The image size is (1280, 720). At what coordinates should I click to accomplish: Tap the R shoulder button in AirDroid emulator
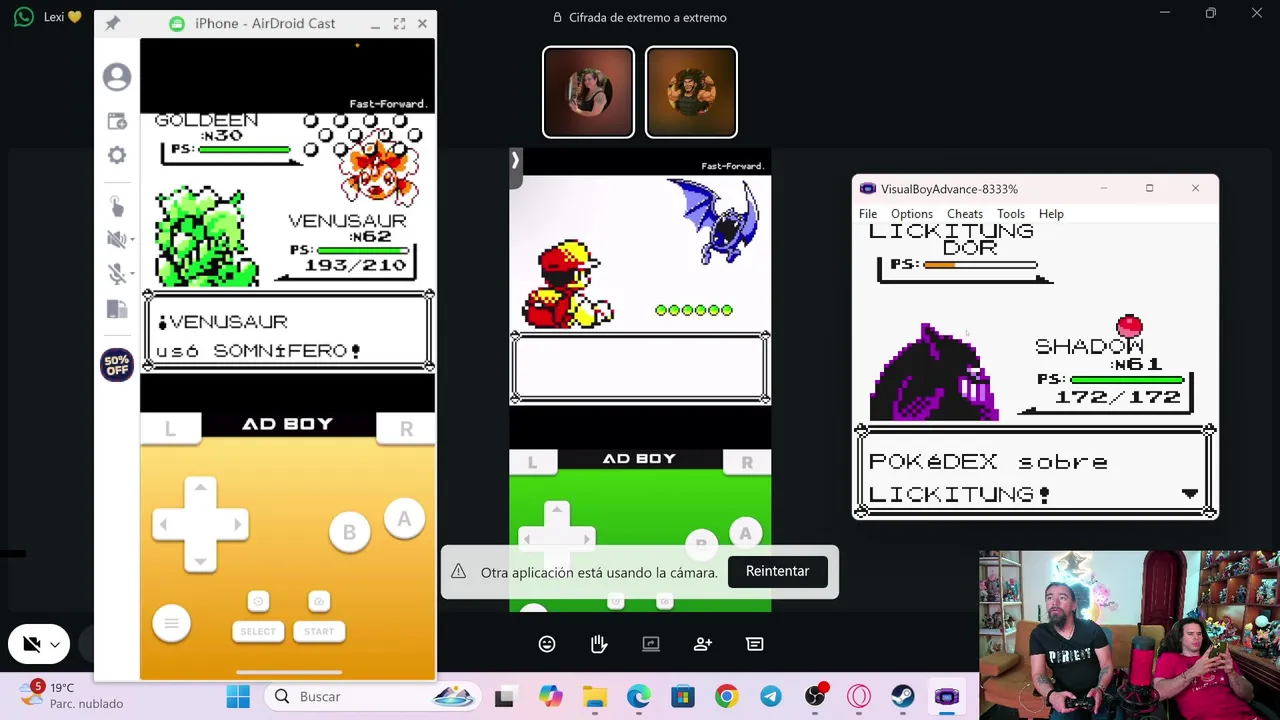(x=406, y=428)
